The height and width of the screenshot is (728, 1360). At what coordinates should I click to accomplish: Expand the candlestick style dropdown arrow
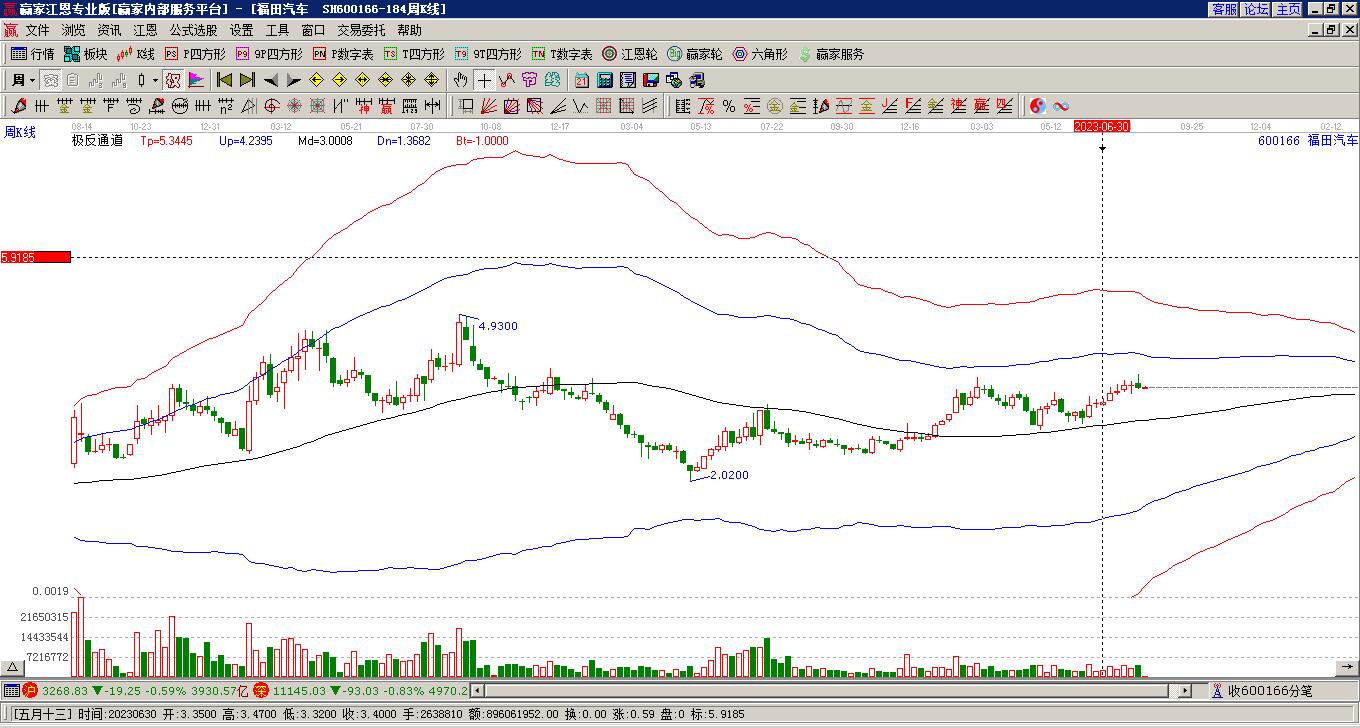pyautogui.click(x=155, y=80)
